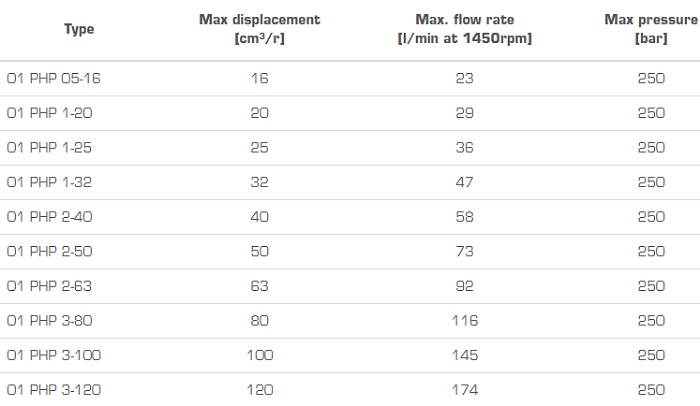700x406 pixels.
Task: Select the 01 PHP 2-50 type cell
Action: [x=50, y=251]
